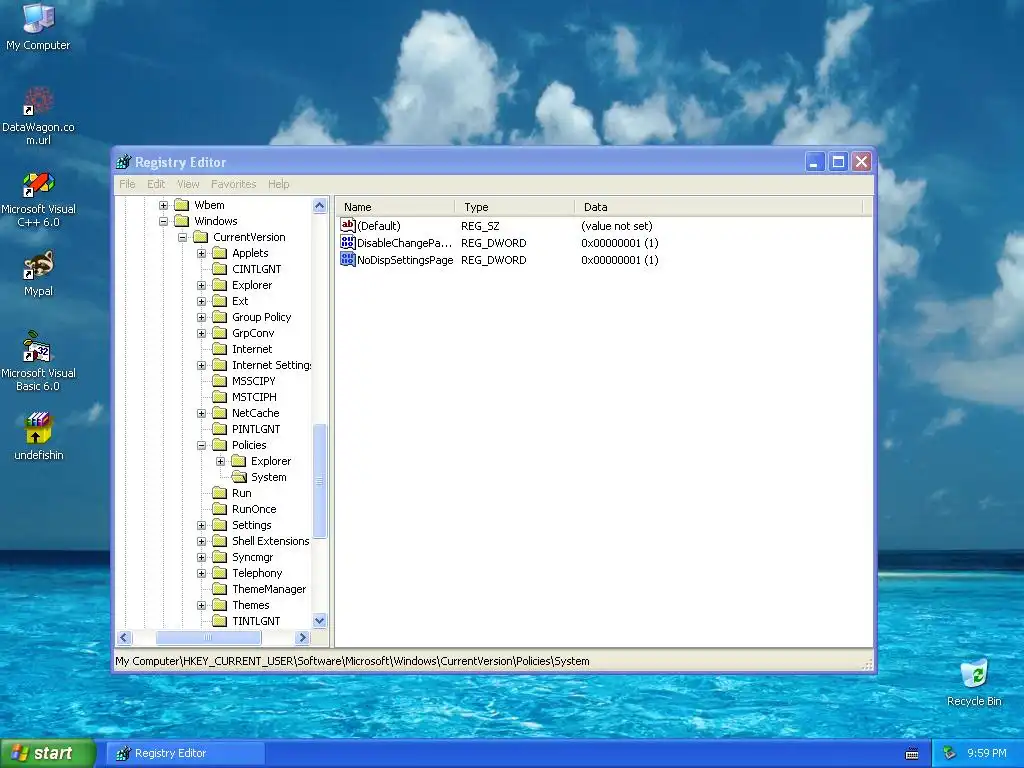Open the Help menu

pos(278,184)
